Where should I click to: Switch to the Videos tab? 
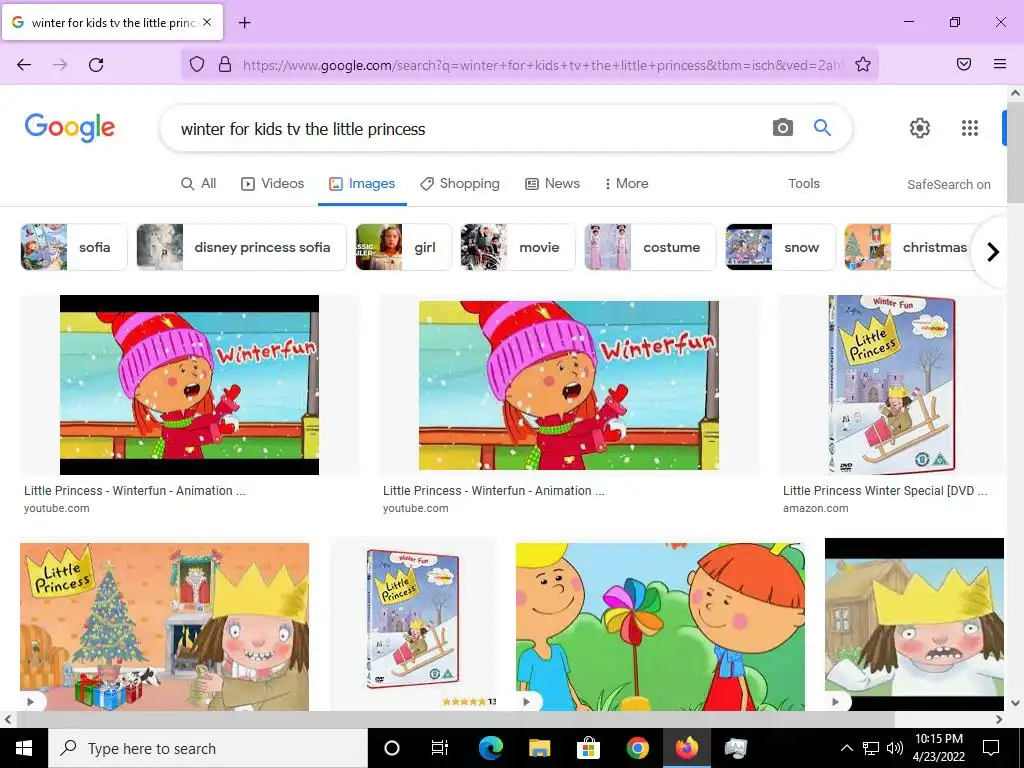[x=272, y=184]
